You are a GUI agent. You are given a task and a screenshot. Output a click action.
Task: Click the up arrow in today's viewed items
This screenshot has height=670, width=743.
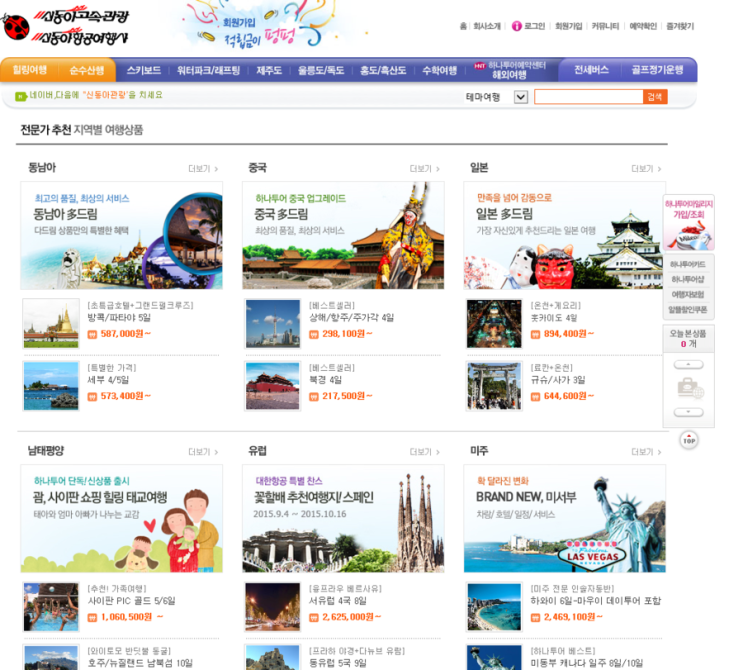[689, 364]
